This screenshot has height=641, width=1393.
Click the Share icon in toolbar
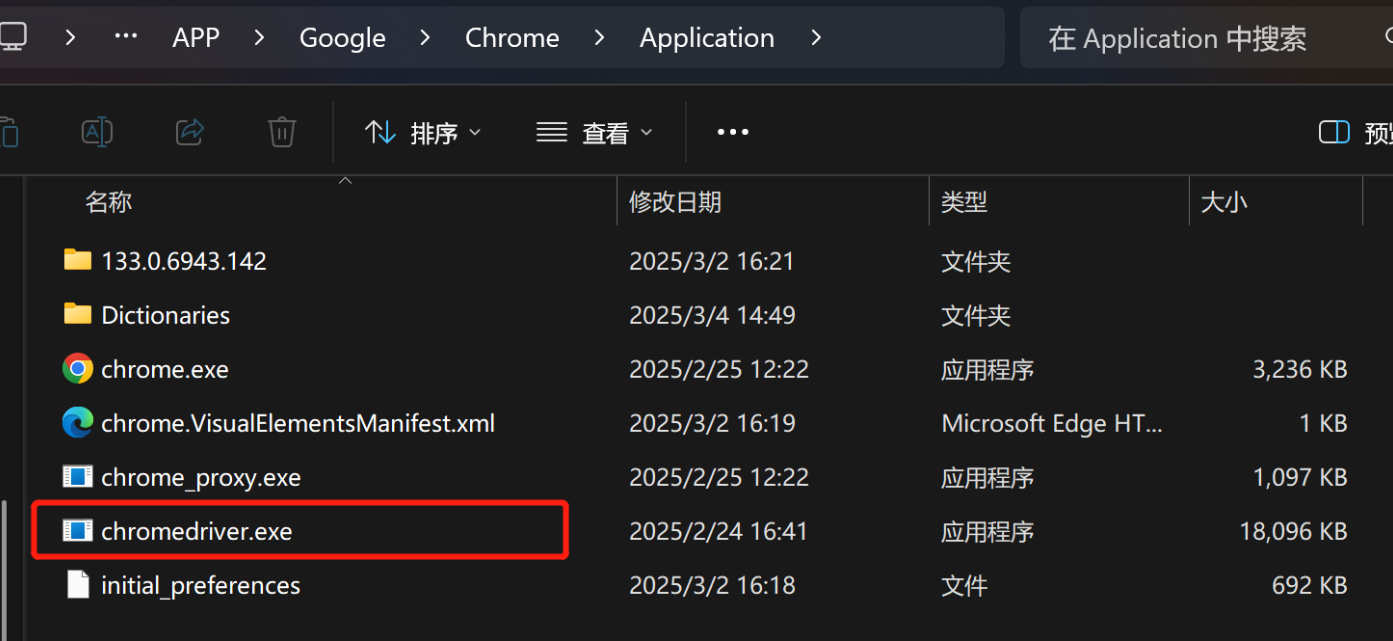tap(189, 131)
